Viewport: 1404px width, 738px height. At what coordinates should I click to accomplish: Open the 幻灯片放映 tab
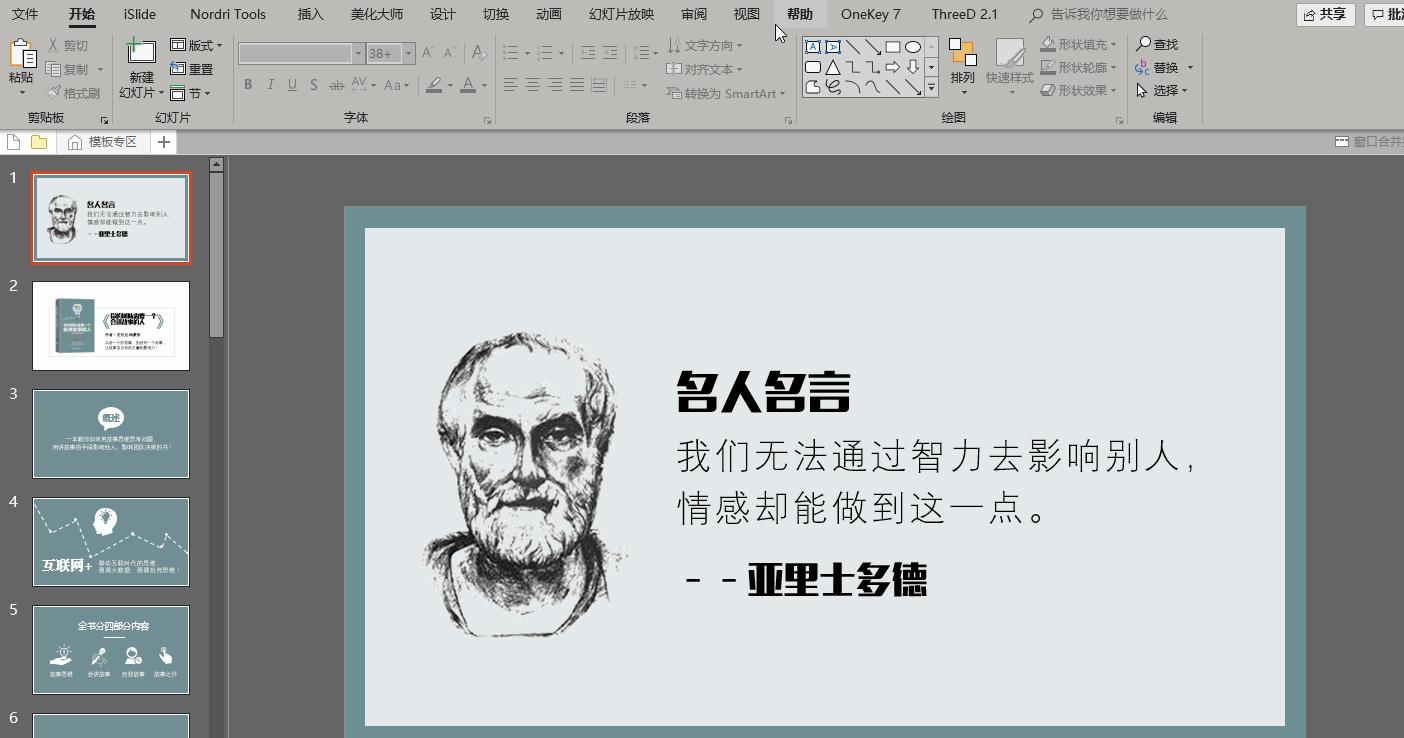622,14
